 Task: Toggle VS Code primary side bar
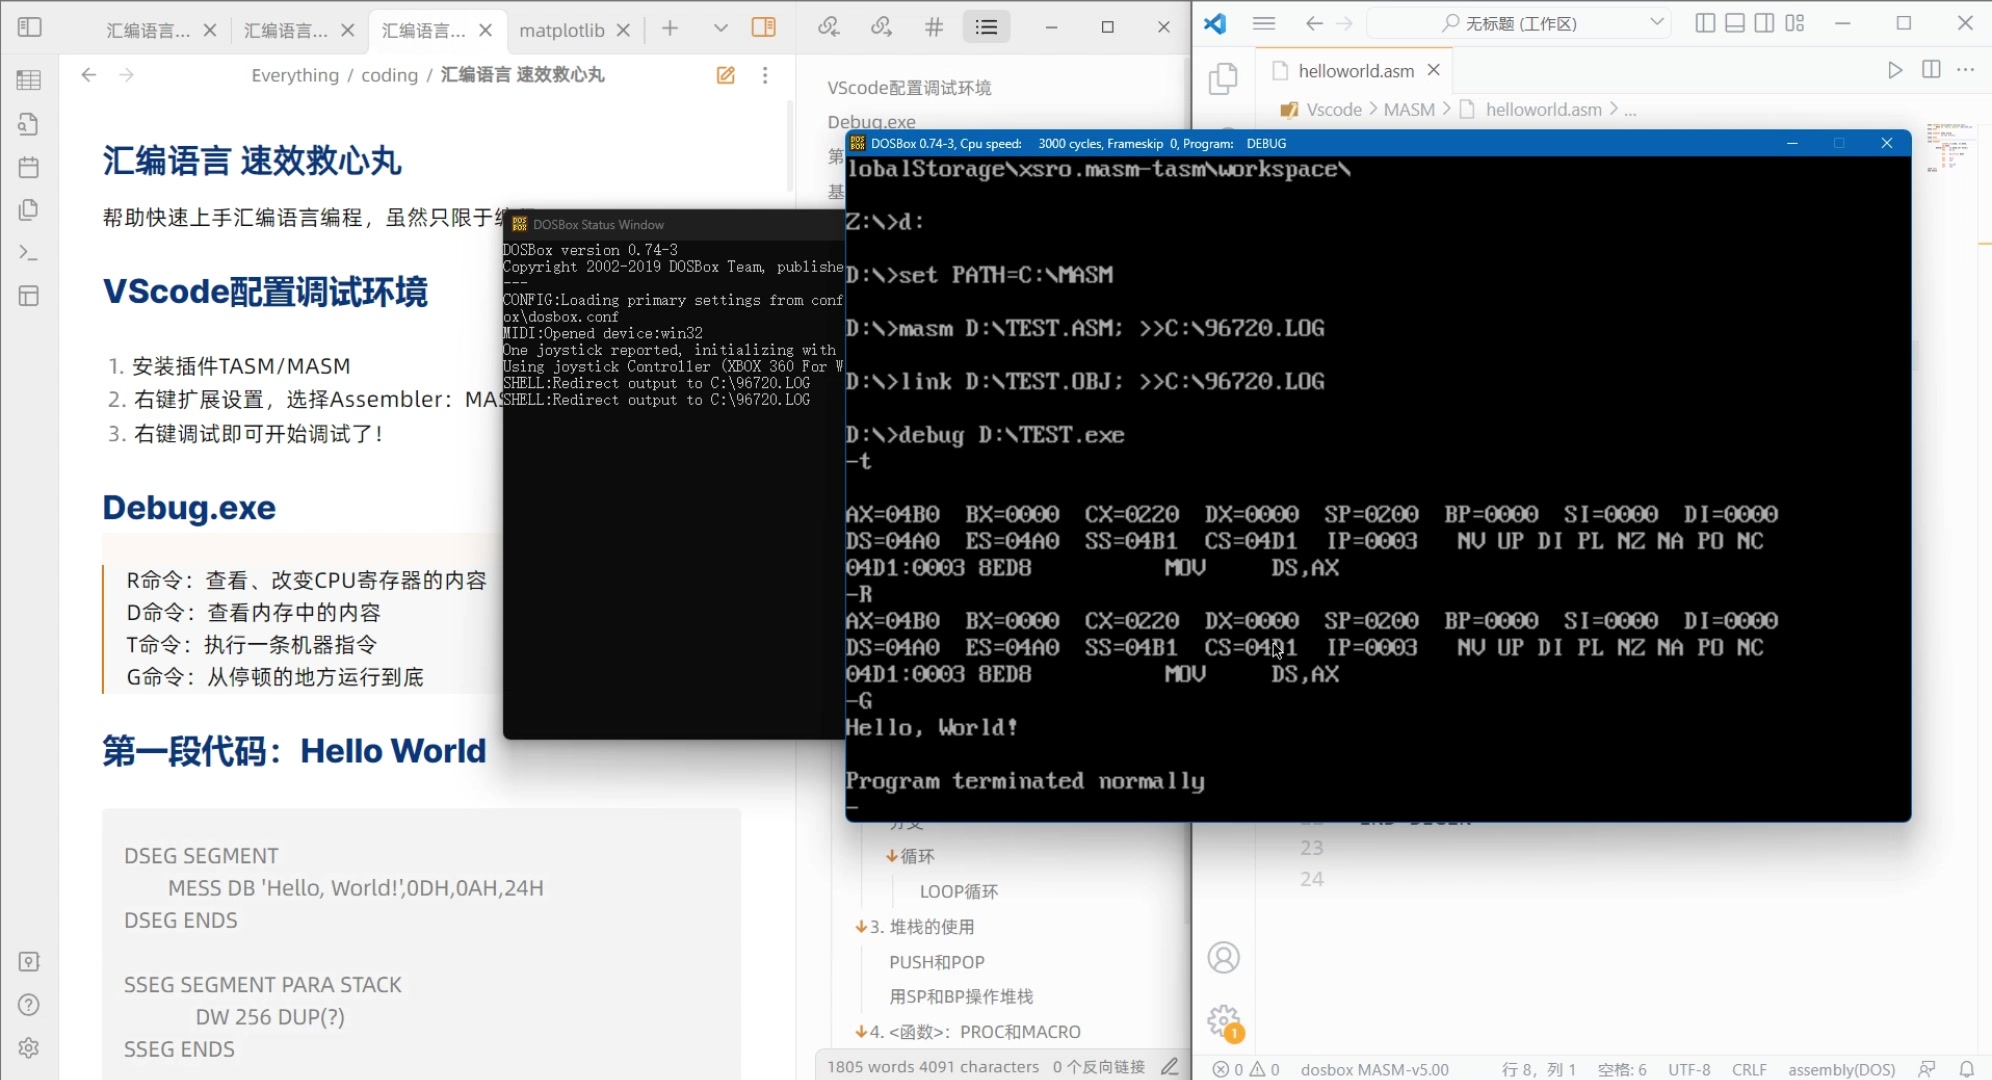coord(1705,23)
